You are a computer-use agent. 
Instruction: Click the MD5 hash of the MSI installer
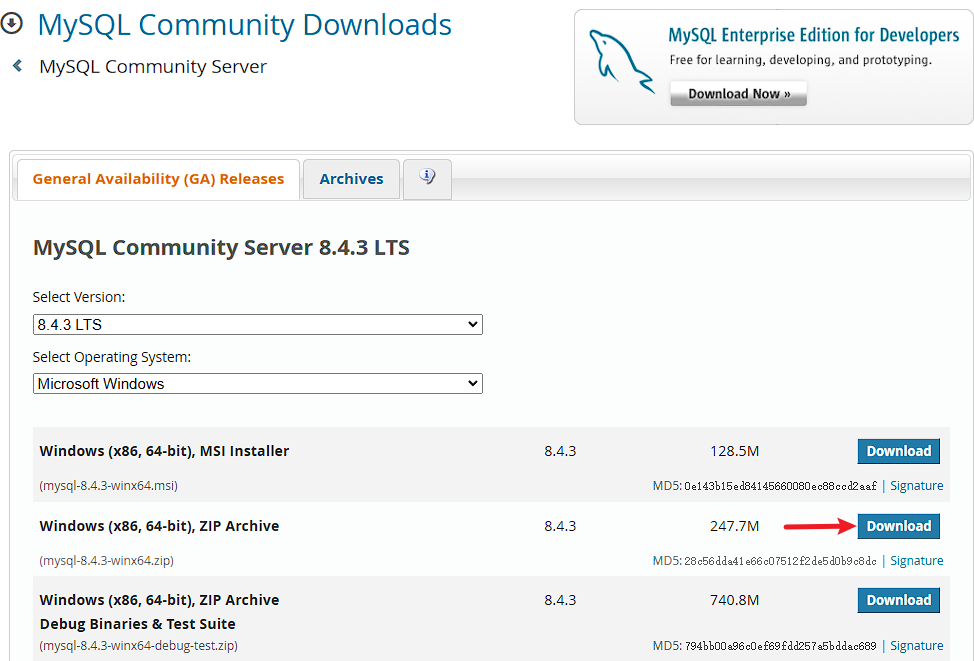click(x=780, y=486)
